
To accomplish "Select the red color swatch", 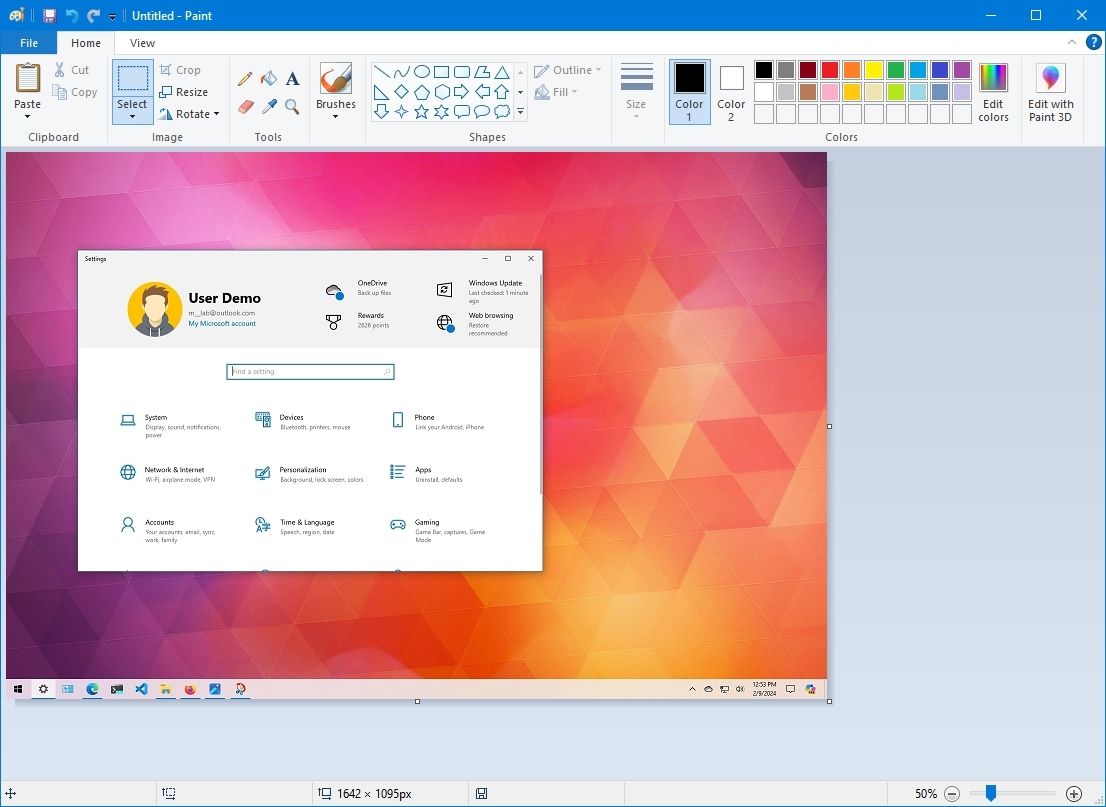I will [x=830, y=69].
